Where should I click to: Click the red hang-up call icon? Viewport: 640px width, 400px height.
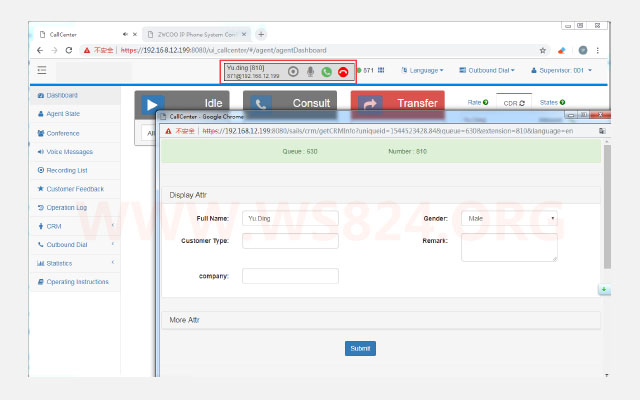tap(343, 72)
